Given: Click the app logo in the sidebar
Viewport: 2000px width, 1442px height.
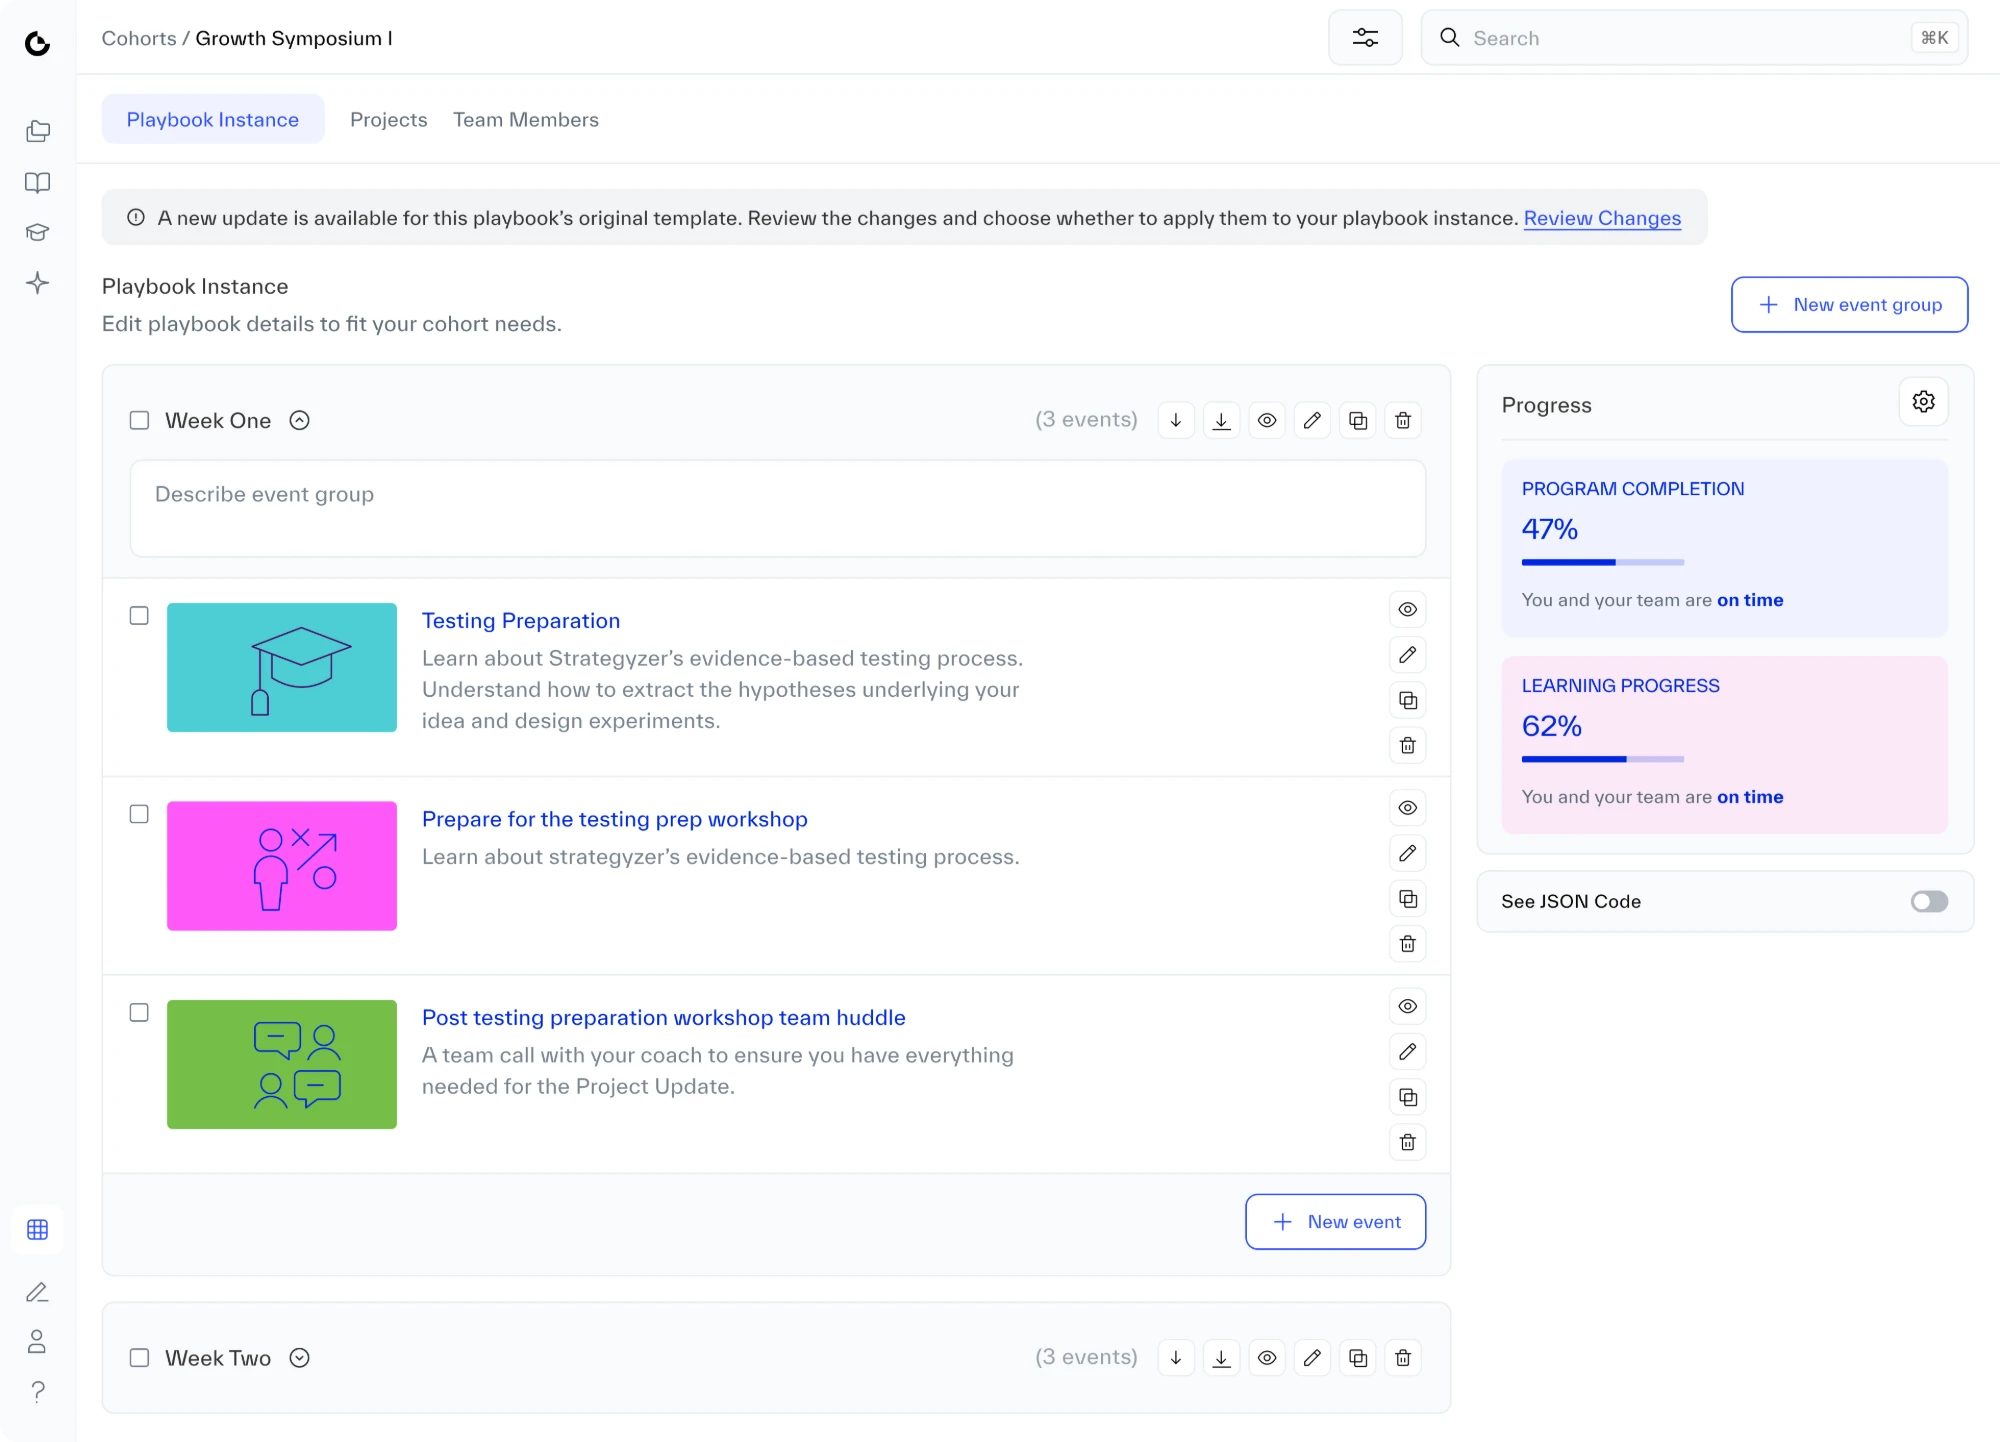Looking at the screenshot, I should pyautogui.click(x=37, y=43).
